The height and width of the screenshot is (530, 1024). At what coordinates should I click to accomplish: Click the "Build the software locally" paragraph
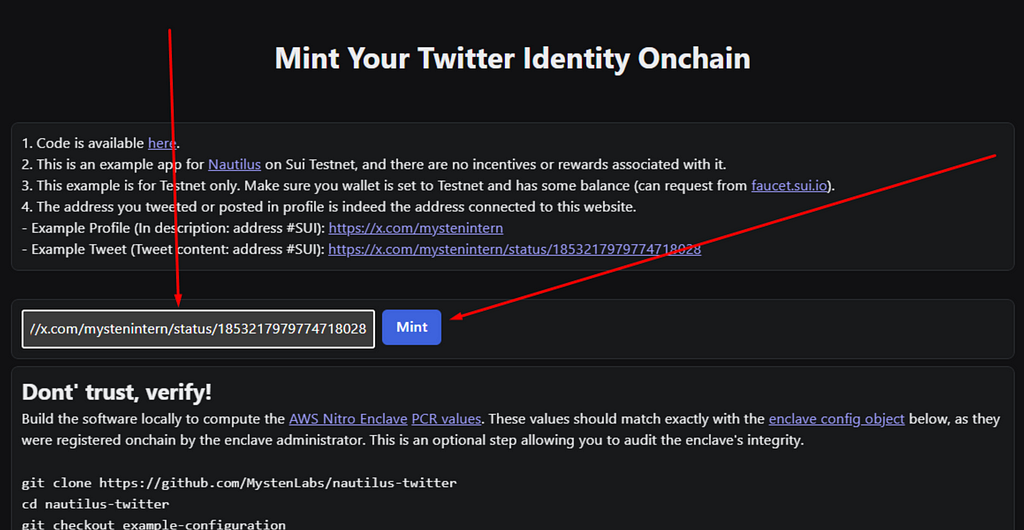511,429
